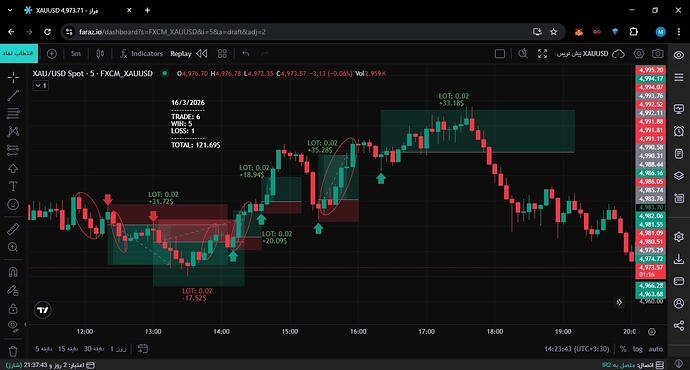The image size is (690, 370).
Task: Save chart layout via cloud icon
Action: click(619, 54)
